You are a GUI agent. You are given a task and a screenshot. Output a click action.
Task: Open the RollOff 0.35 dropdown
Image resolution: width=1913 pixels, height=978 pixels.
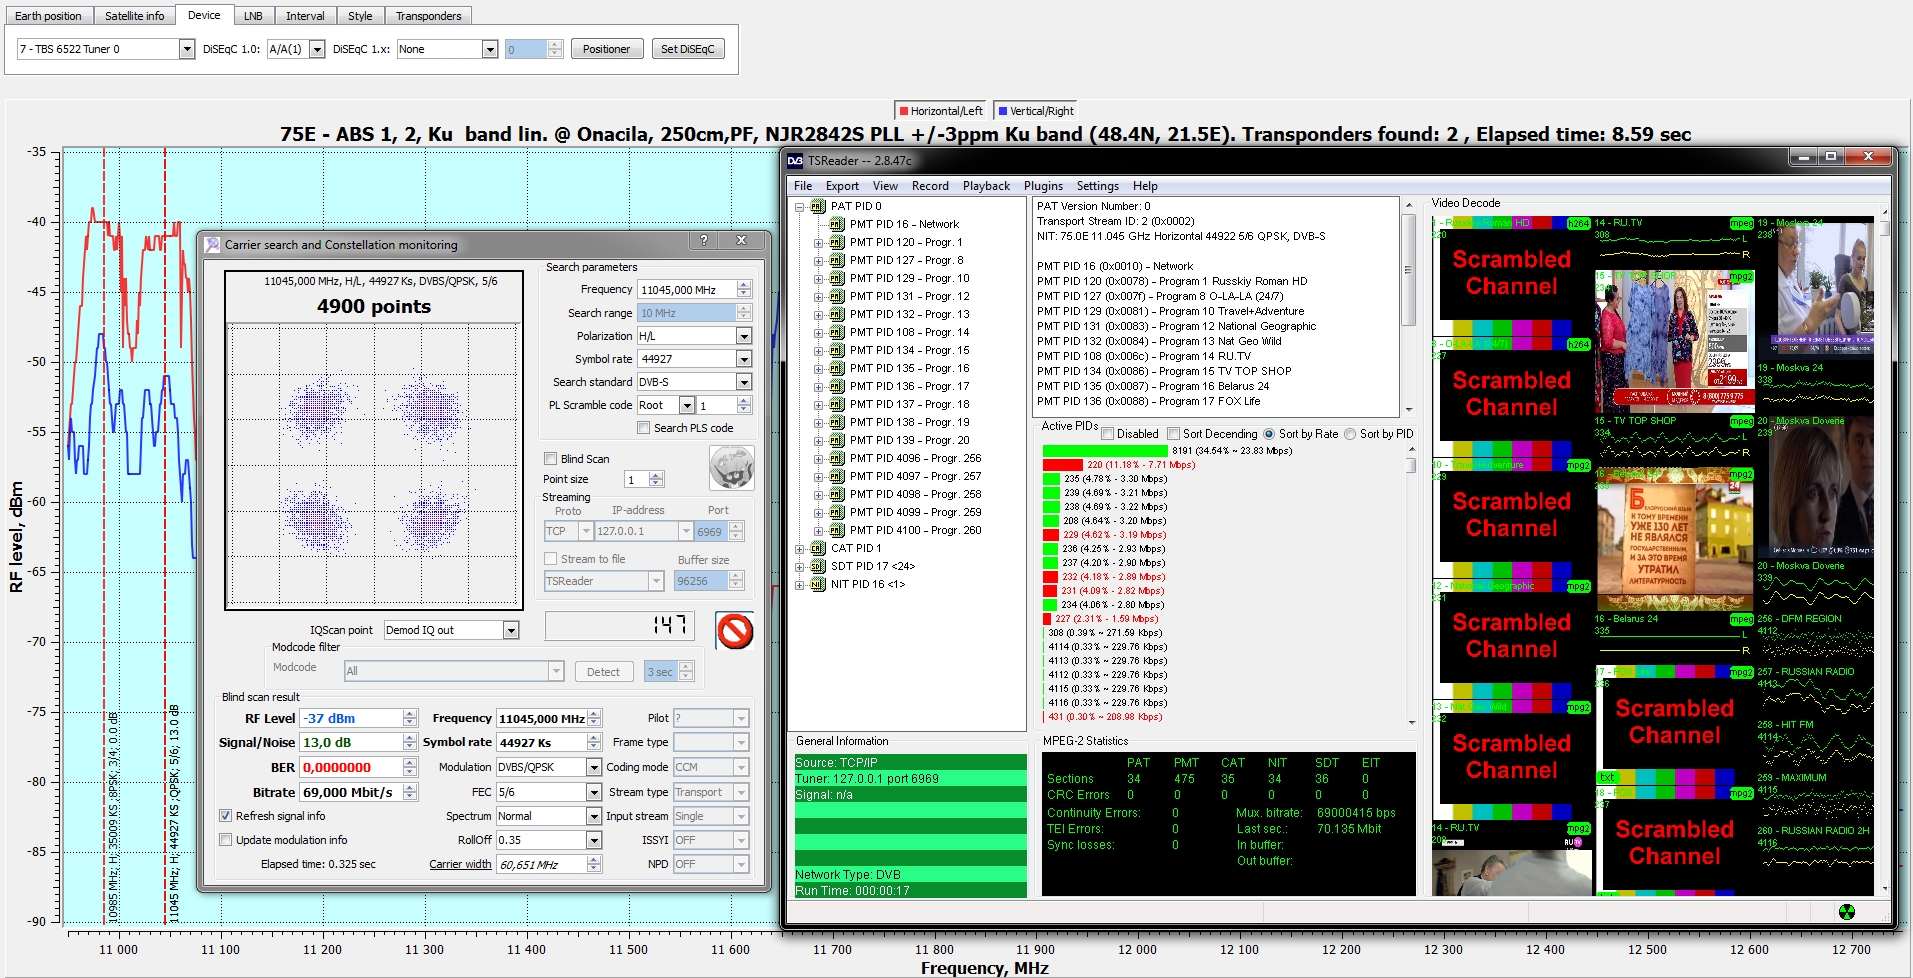point(594,840)
